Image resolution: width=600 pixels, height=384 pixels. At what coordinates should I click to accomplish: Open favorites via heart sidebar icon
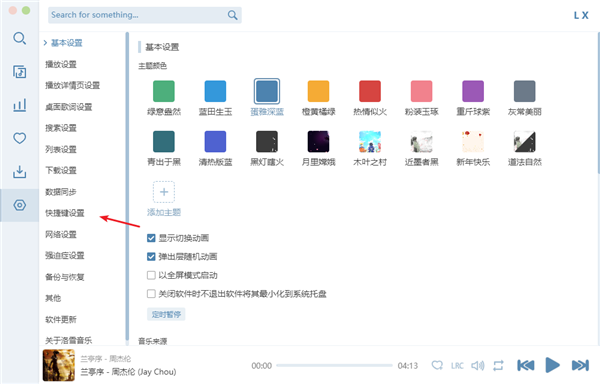(20, 138)
